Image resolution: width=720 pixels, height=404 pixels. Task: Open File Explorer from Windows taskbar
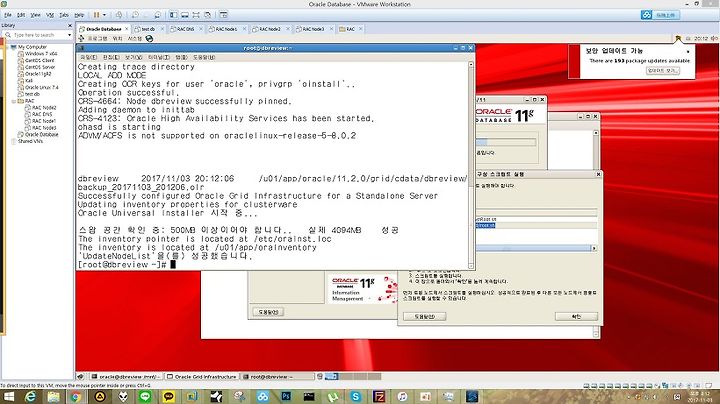[53, 396]
